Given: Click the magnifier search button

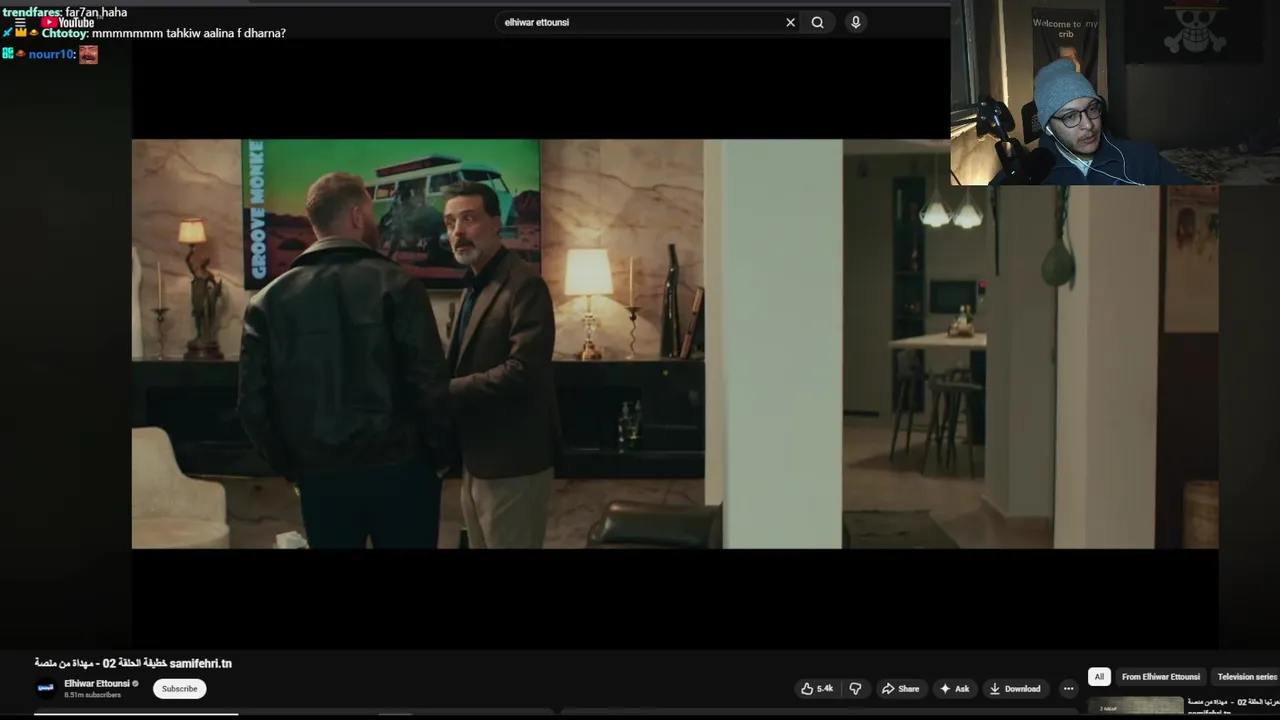Looking at the screenshot, I should [818, 22].
